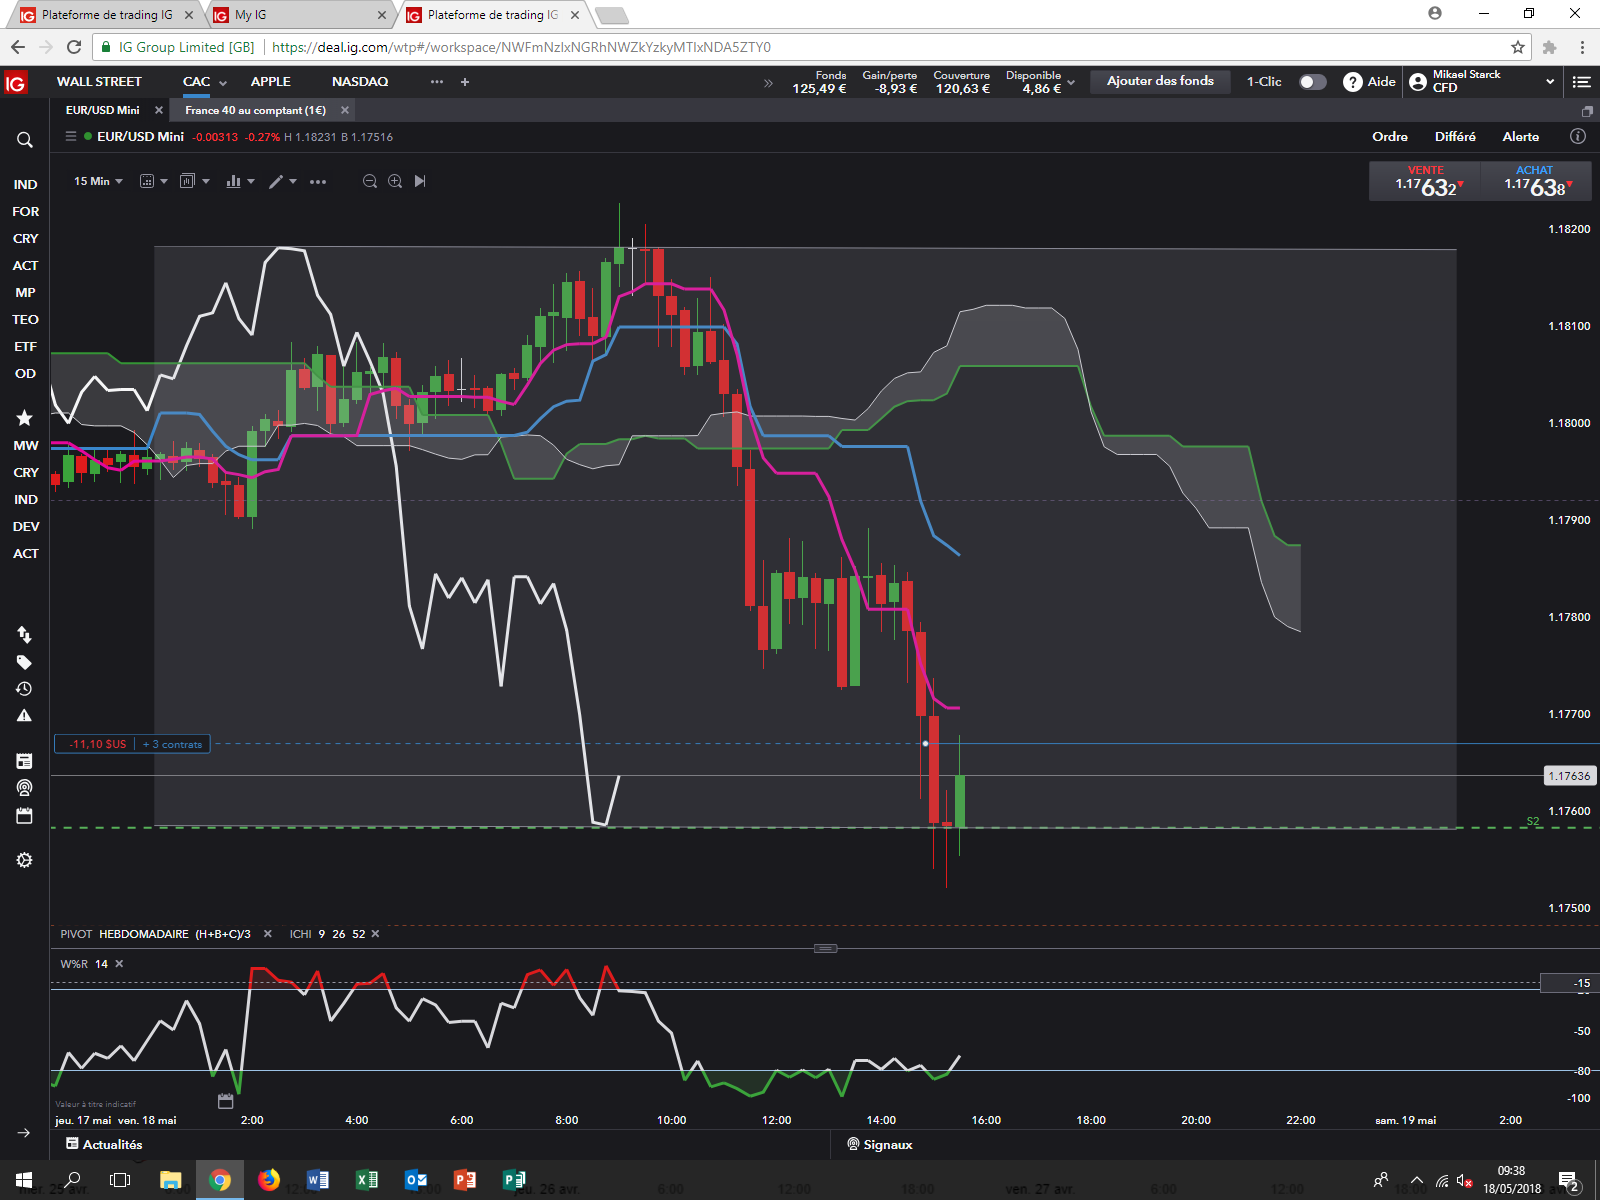Screen dimensions: 1600x1200
Task: Create an Alerte for EUR/USD
Action: click(x=1521, y=137)
